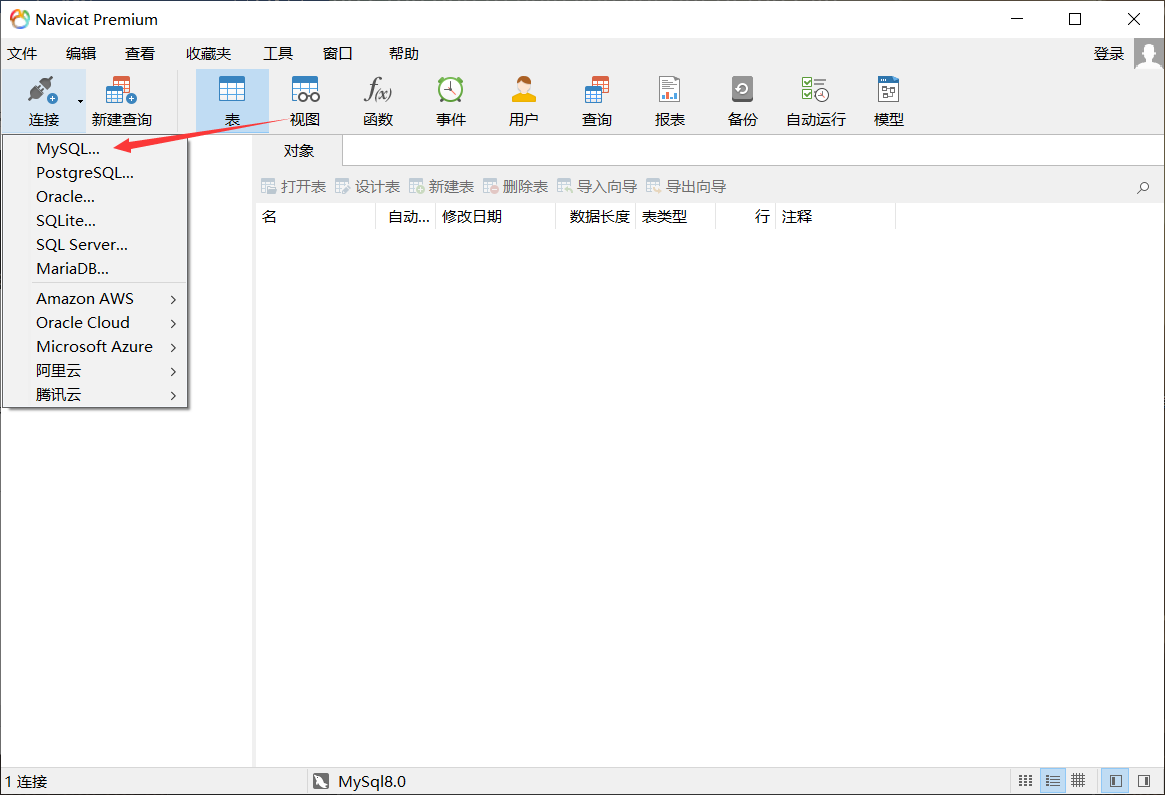Screen dimensions: 1165x795
Task: Sort by the 数据长度 column header
Action: click(x=595, y=217)
